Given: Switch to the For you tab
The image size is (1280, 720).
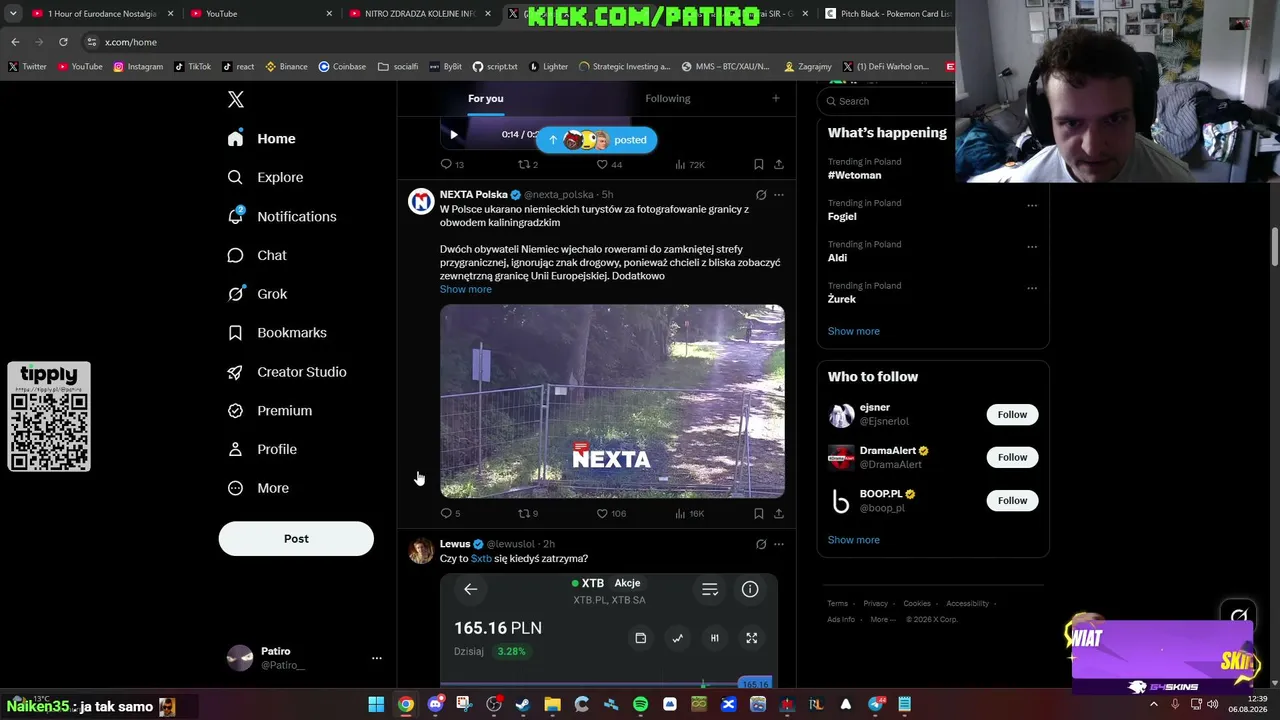Looking at the screenshot, I should 486,98.
